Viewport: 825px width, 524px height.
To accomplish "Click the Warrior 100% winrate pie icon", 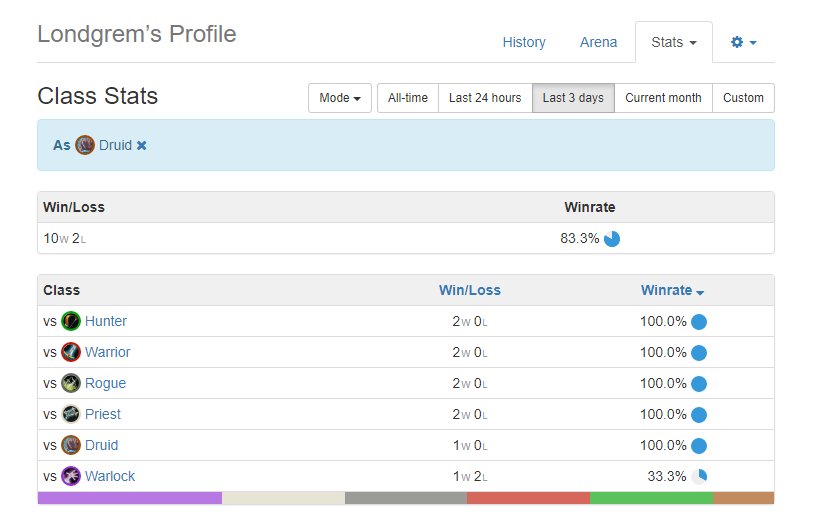I will pos(699,352).
